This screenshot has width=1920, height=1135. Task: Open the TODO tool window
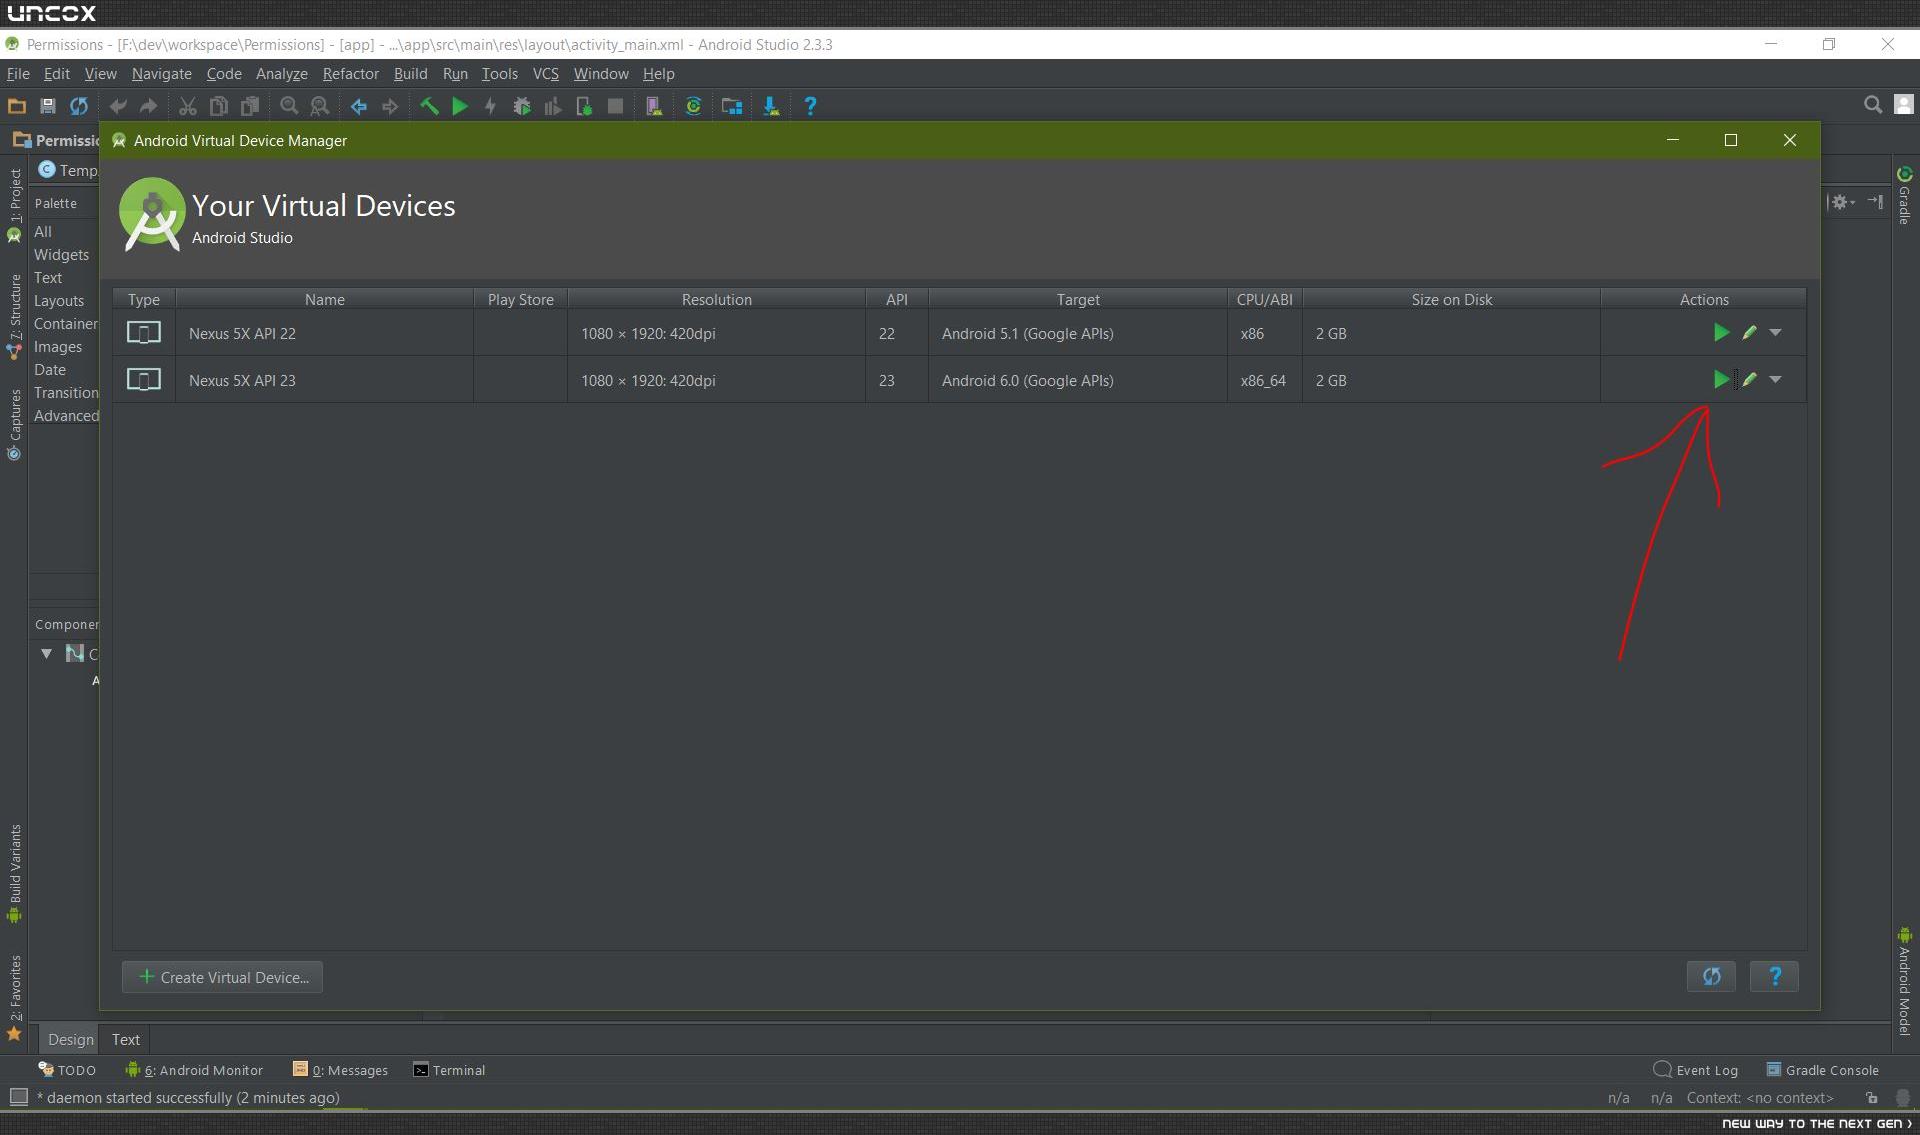pyautogui.click(x=67, y=1070)
